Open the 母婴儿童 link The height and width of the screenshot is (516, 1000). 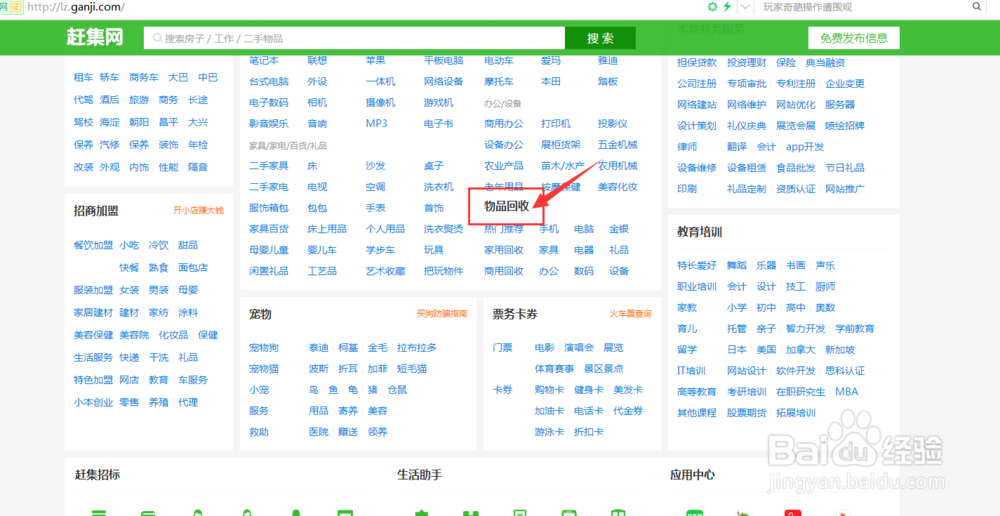[269, 250]
